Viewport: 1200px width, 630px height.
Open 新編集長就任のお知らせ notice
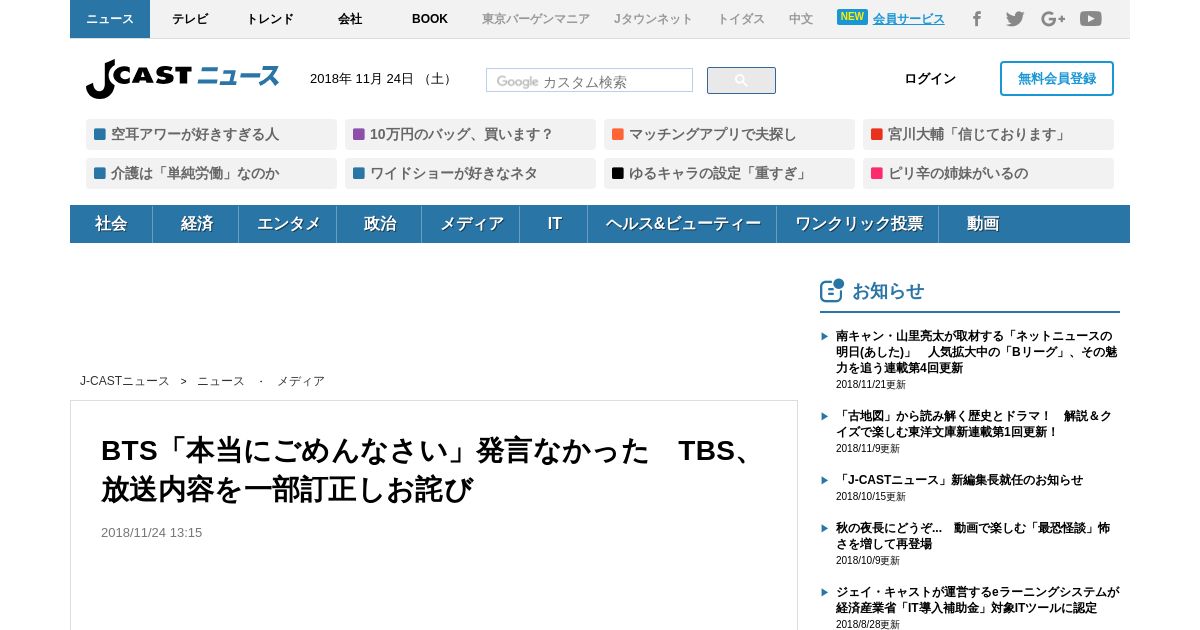tap(959, 480)
